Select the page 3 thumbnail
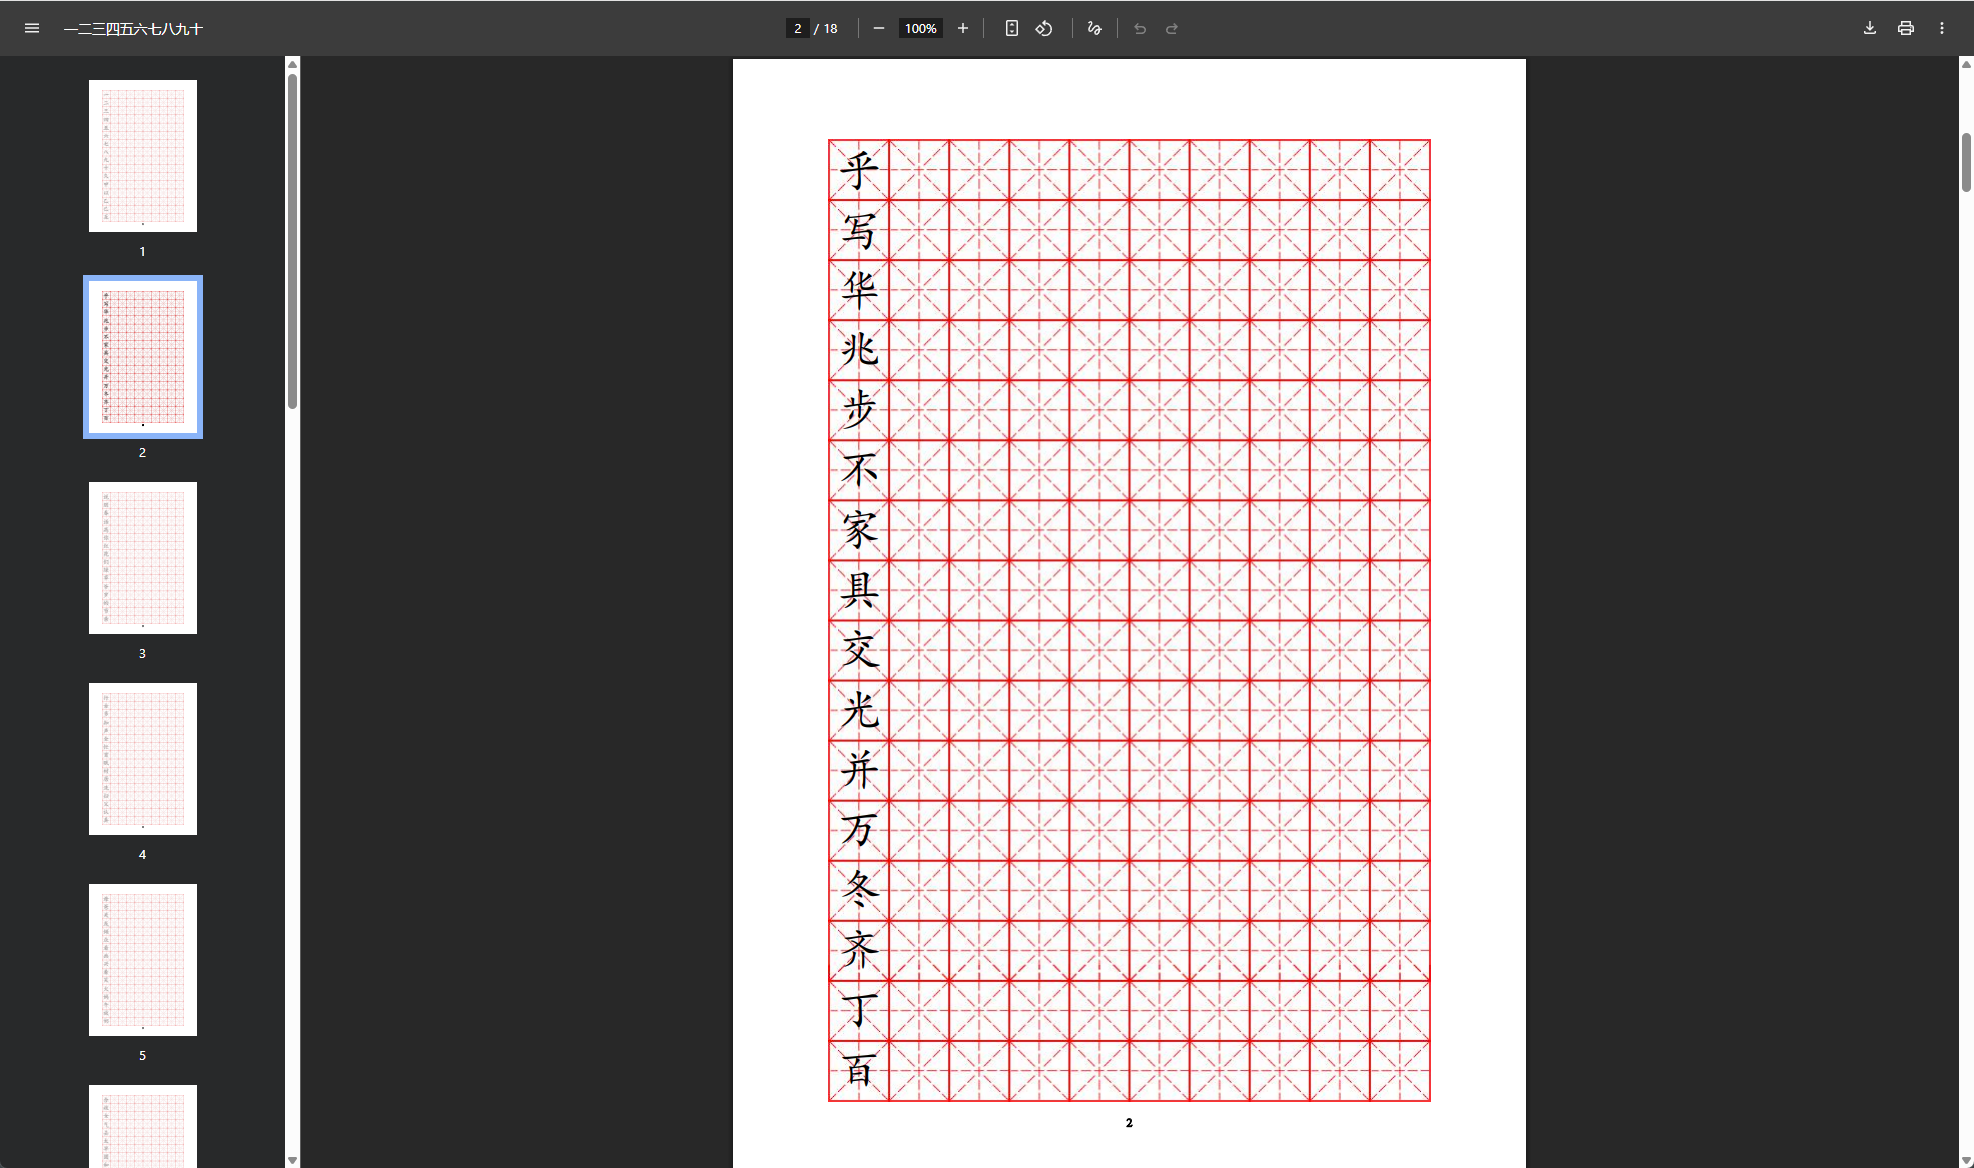The image size is (1974, 1168). [x=142, y=557]
